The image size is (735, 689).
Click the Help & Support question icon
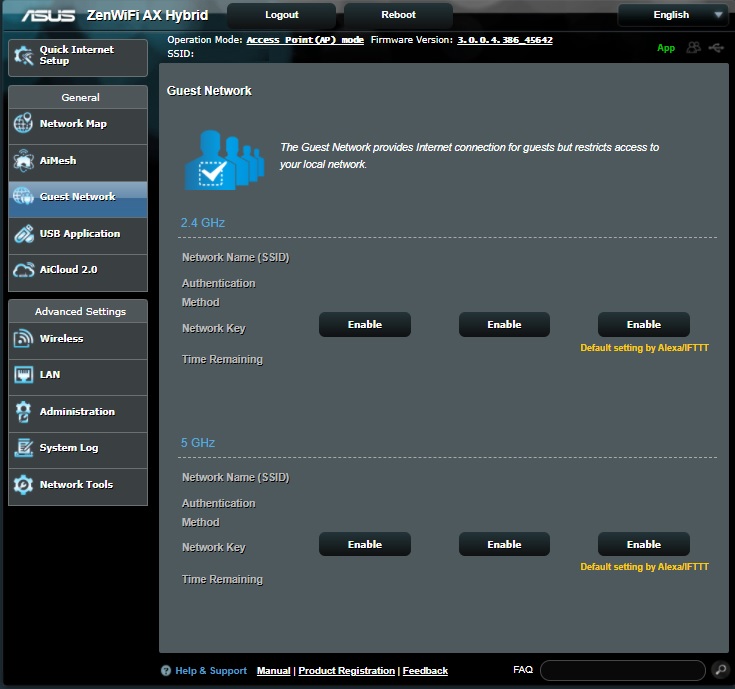click(166, 671)
